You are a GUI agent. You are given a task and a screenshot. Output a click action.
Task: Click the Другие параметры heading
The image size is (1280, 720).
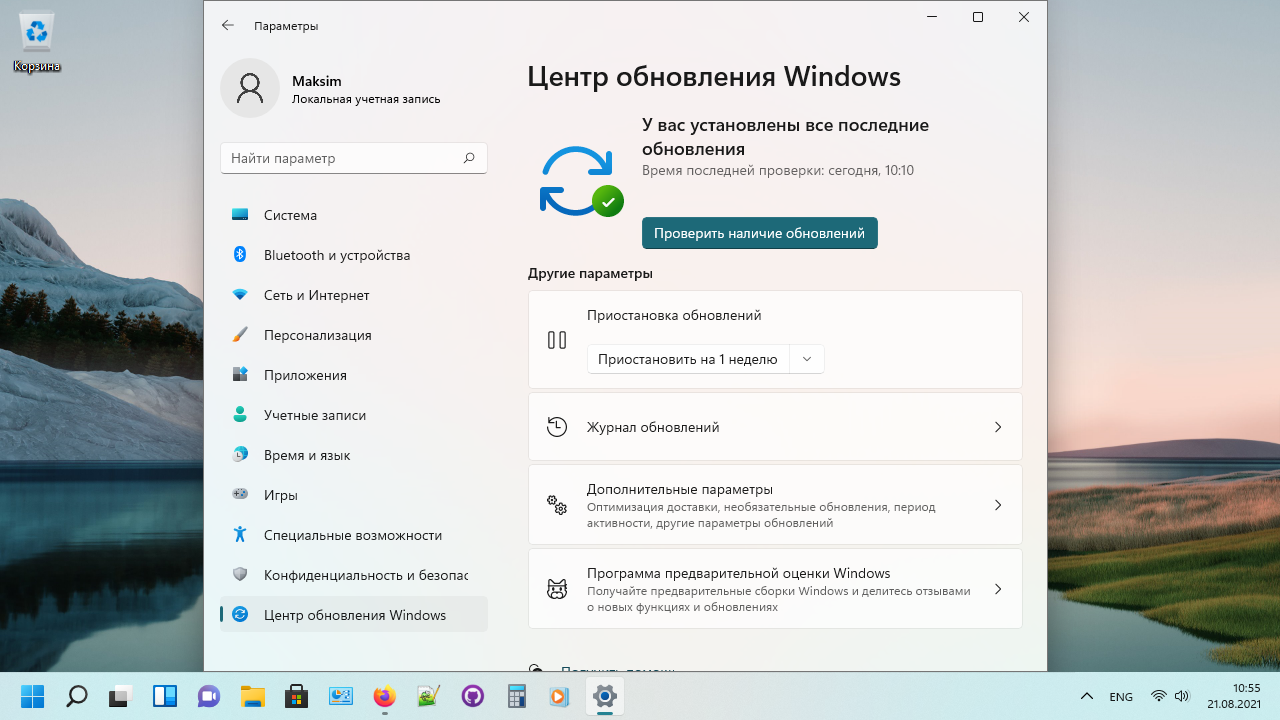[x=590, y=273]
